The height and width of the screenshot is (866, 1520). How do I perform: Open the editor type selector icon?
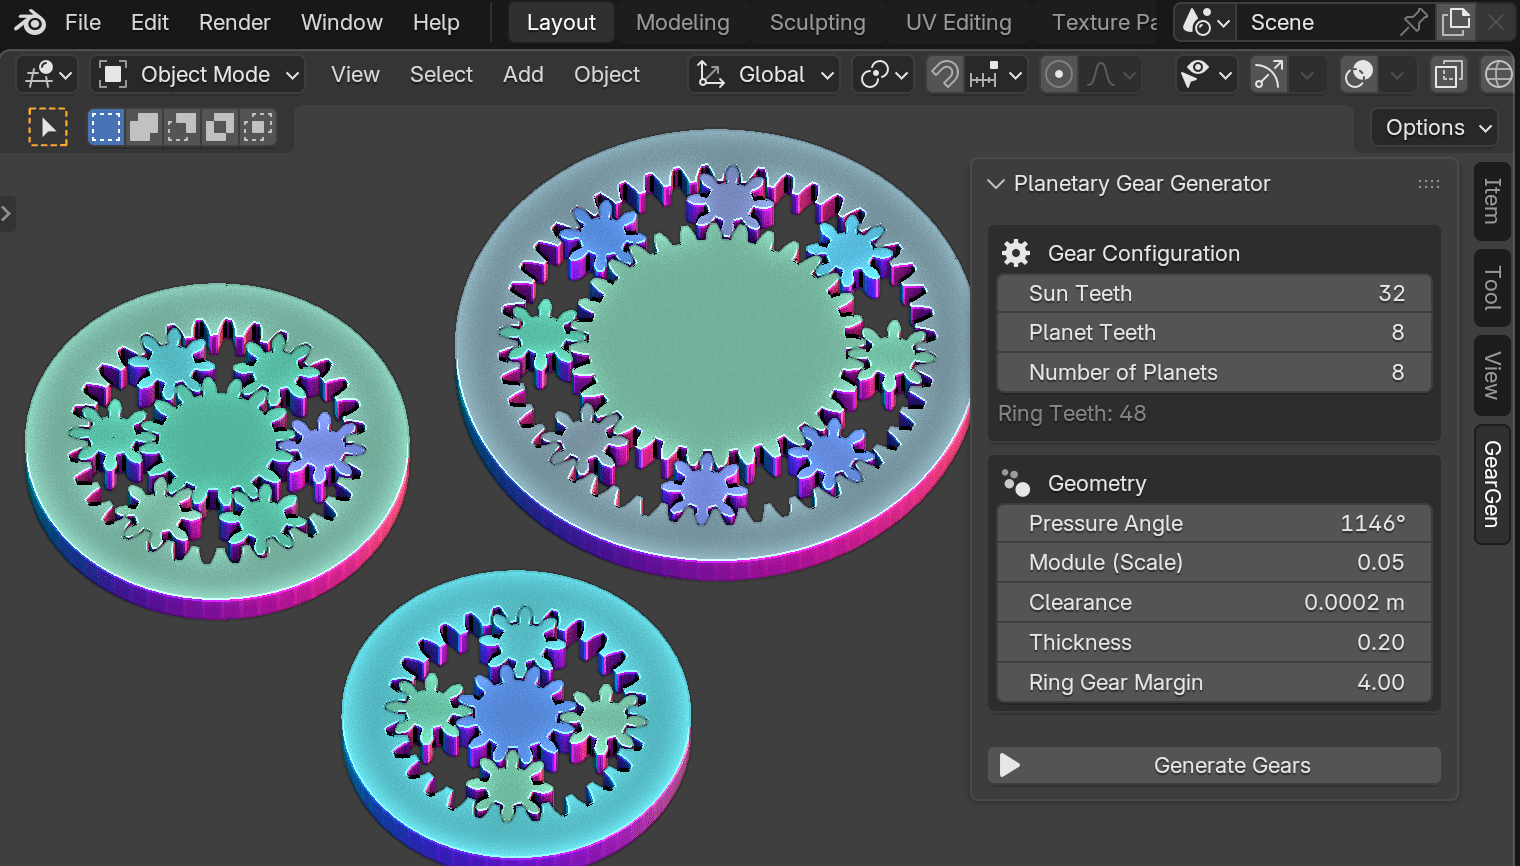pyautogui.click(x=40, y=74)
